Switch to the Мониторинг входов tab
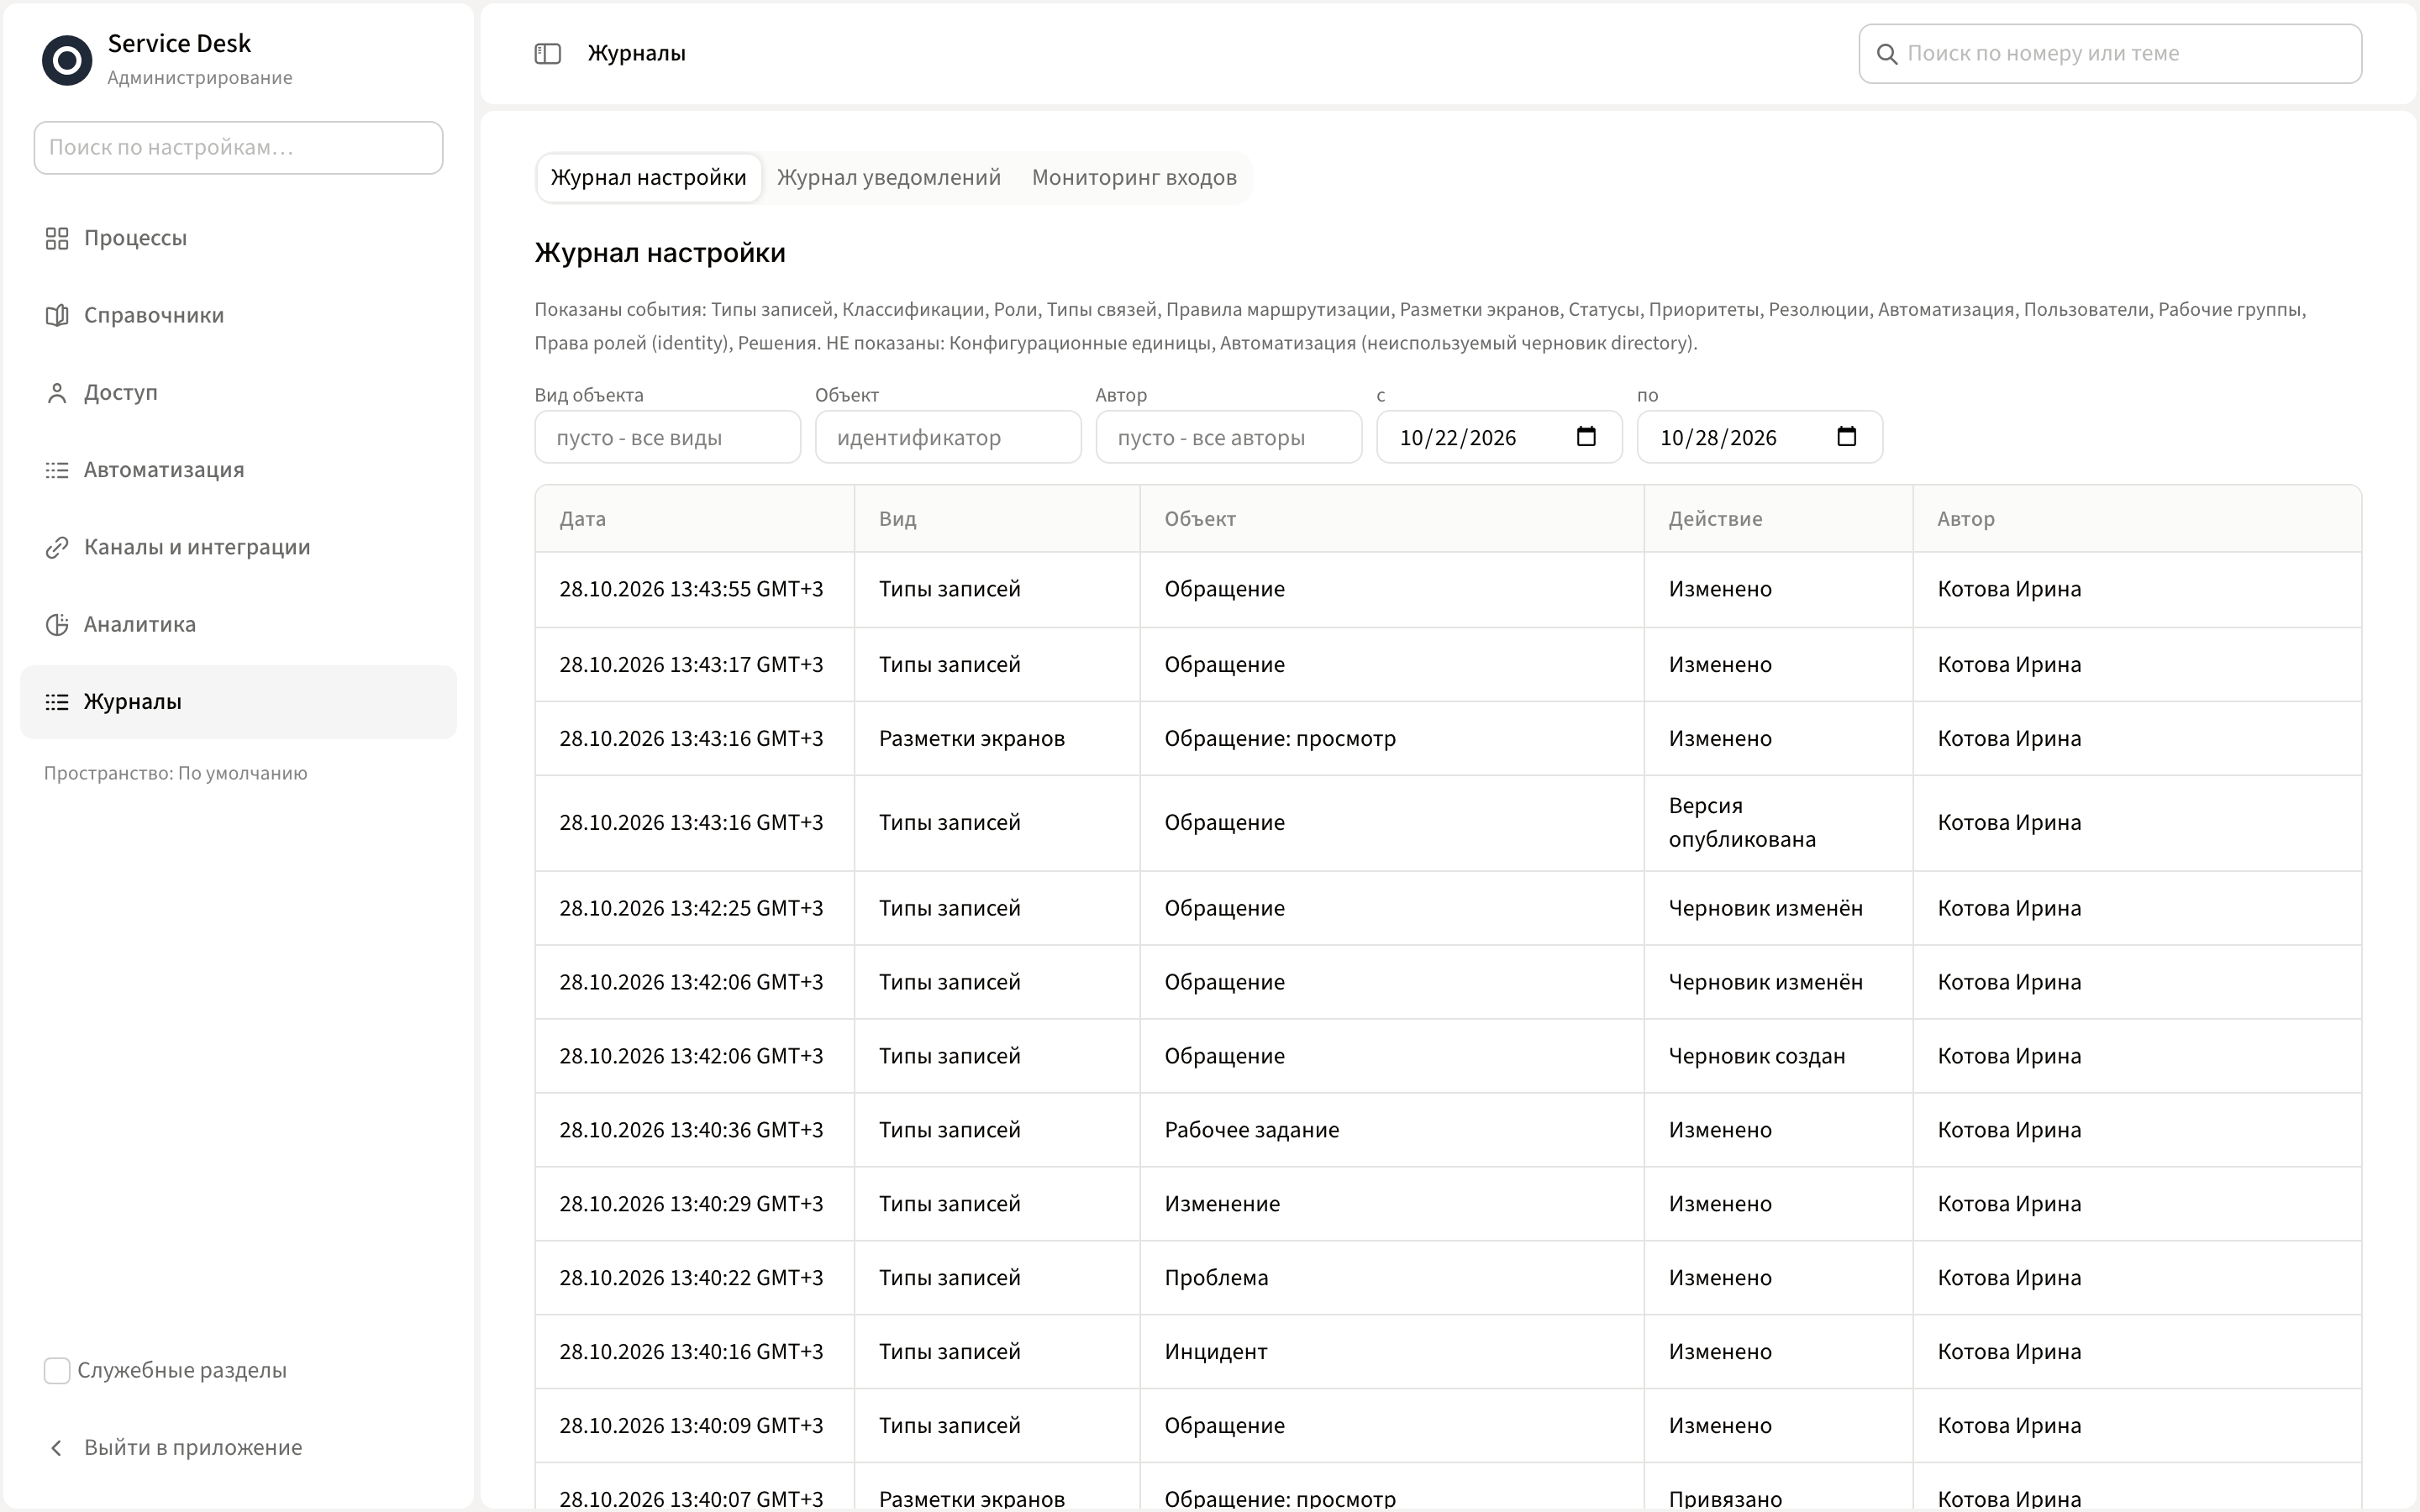This screenshot has width=2420, height=1512. 1134,178
